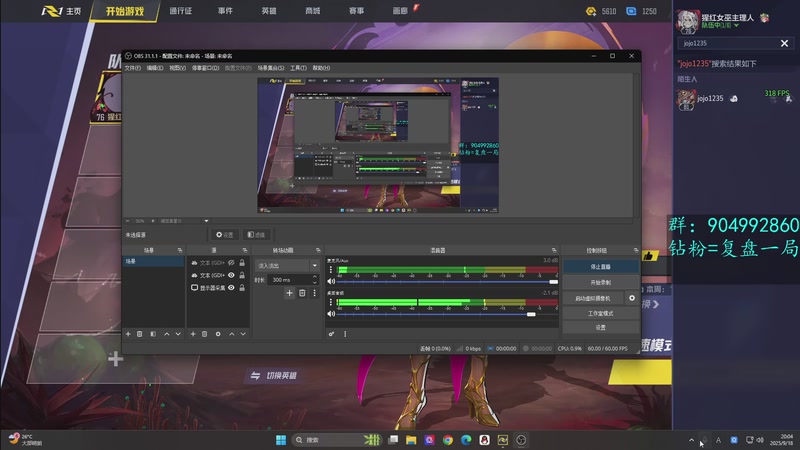Mute the desktop audio channel

coord(331,314)
